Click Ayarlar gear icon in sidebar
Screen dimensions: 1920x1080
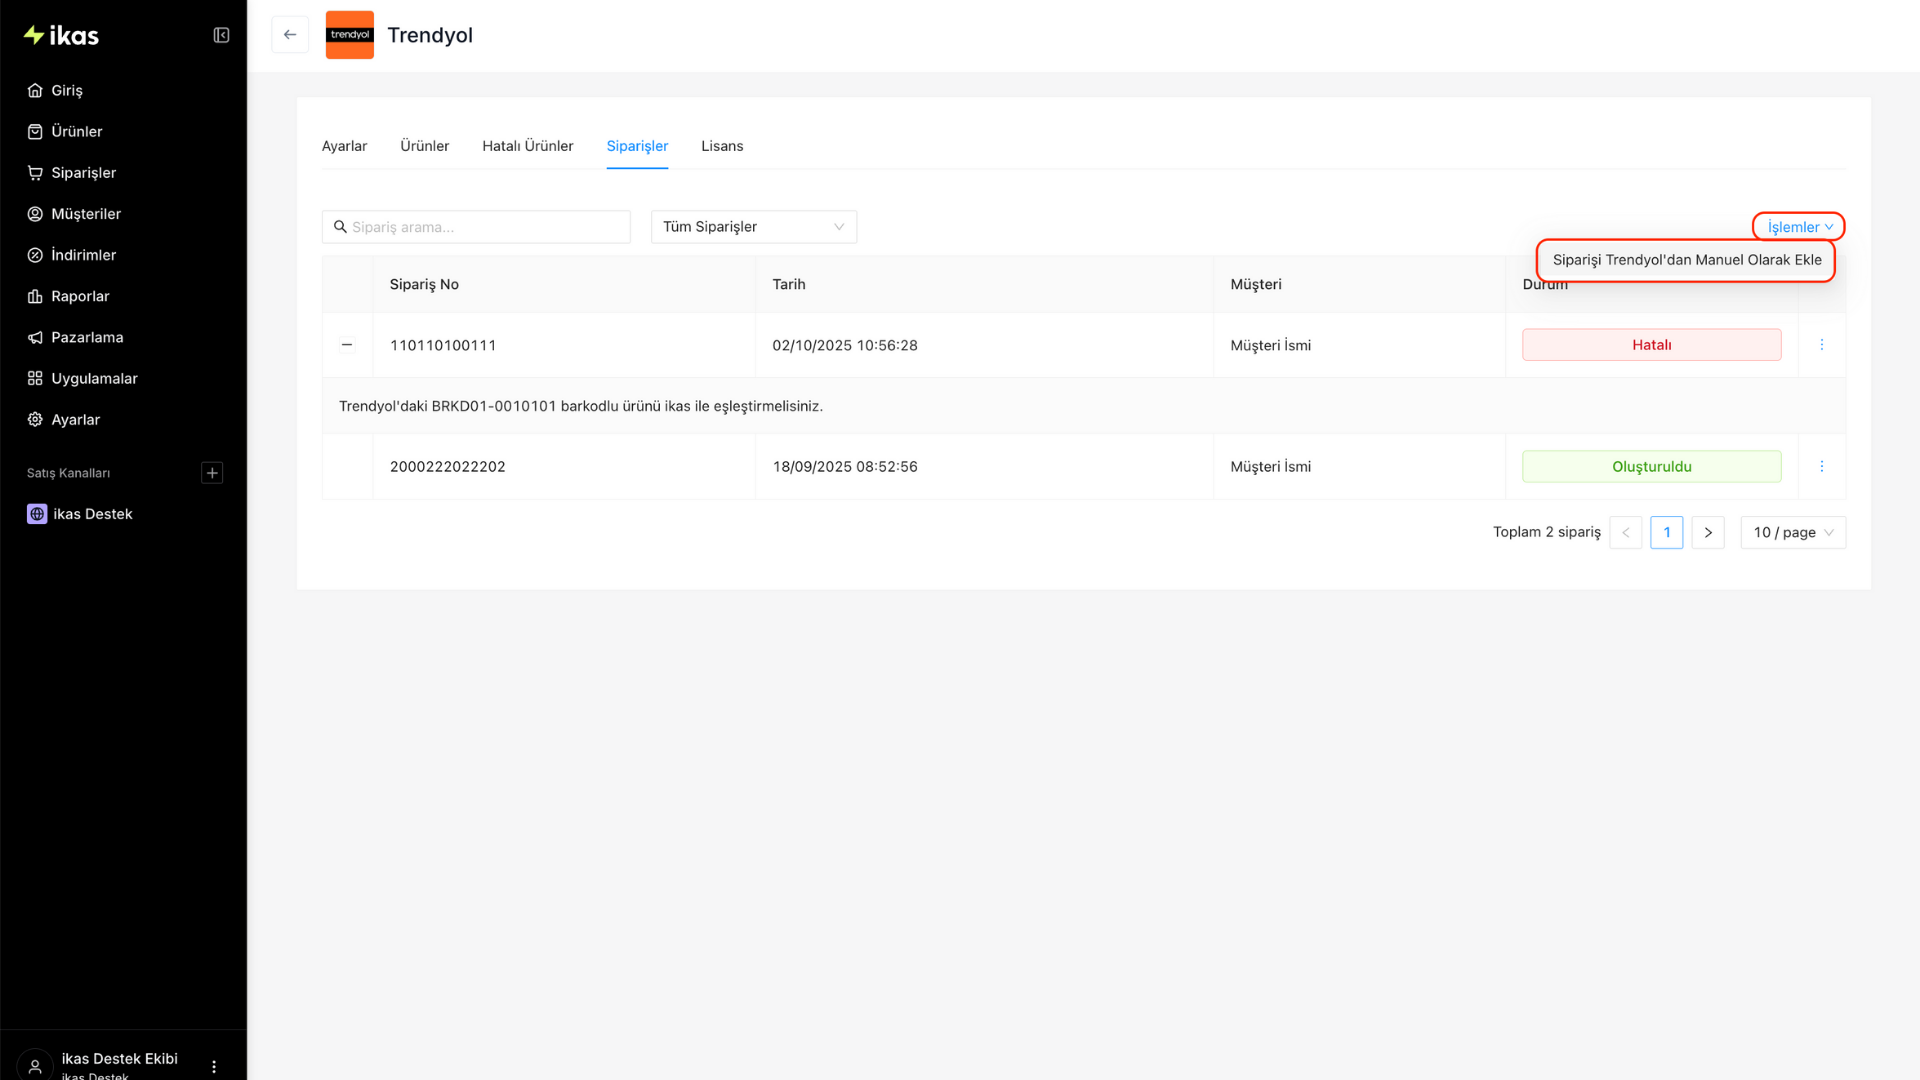[x=35, y=420]
